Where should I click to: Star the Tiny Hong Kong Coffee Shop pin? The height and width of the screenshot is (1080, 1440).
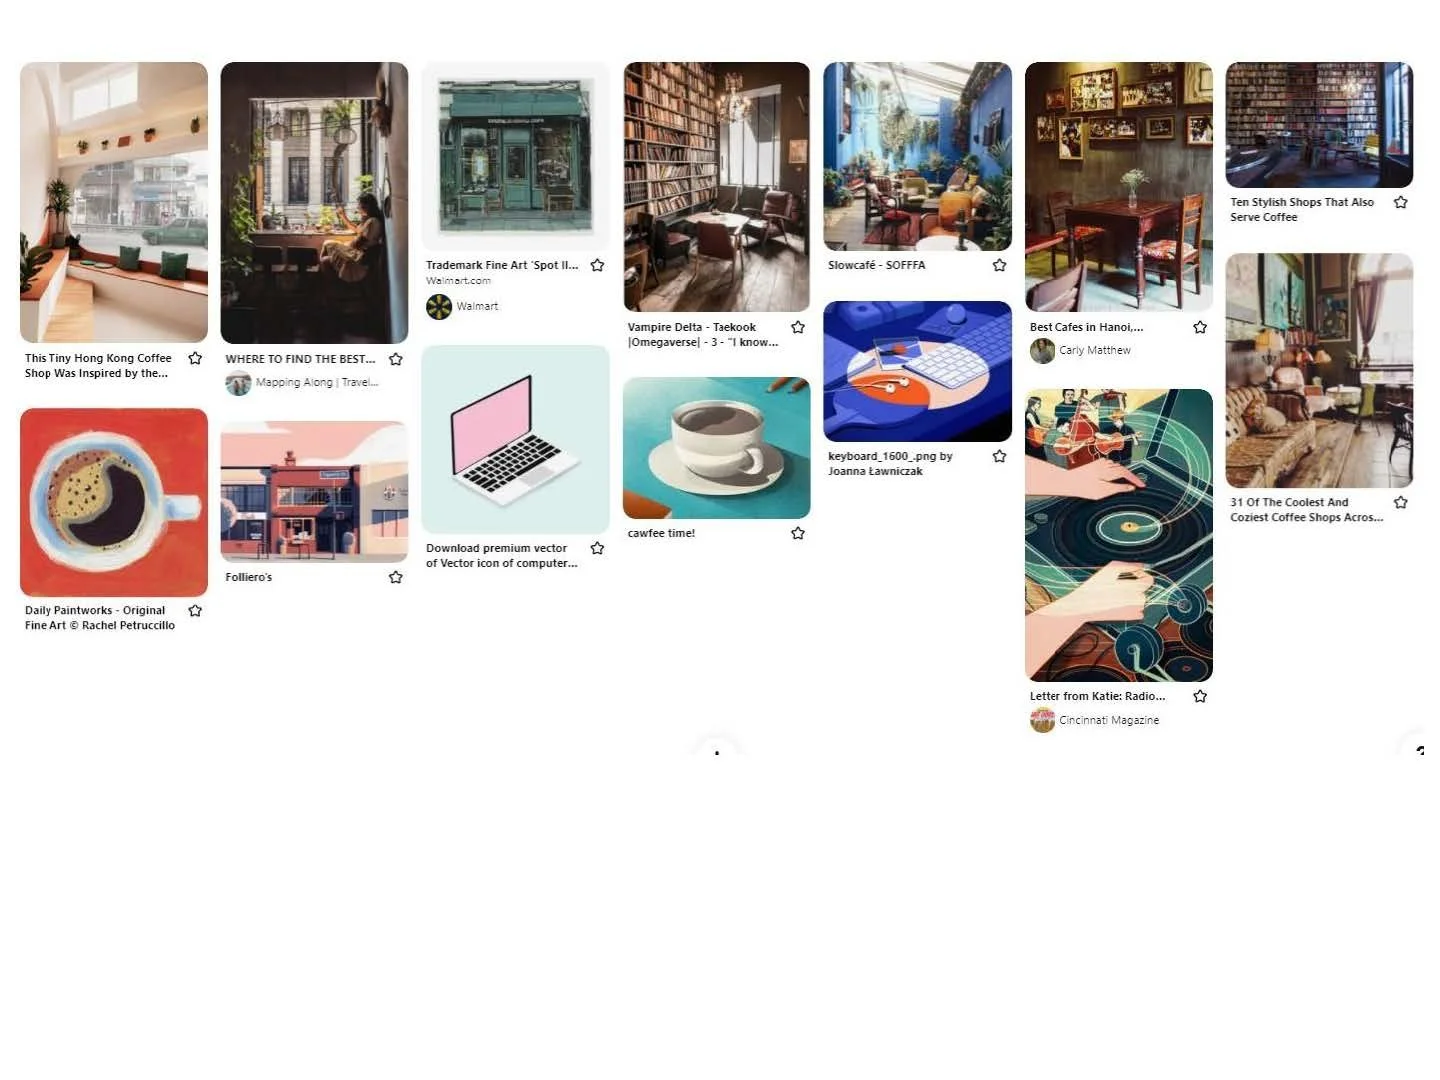pos(195,358)
